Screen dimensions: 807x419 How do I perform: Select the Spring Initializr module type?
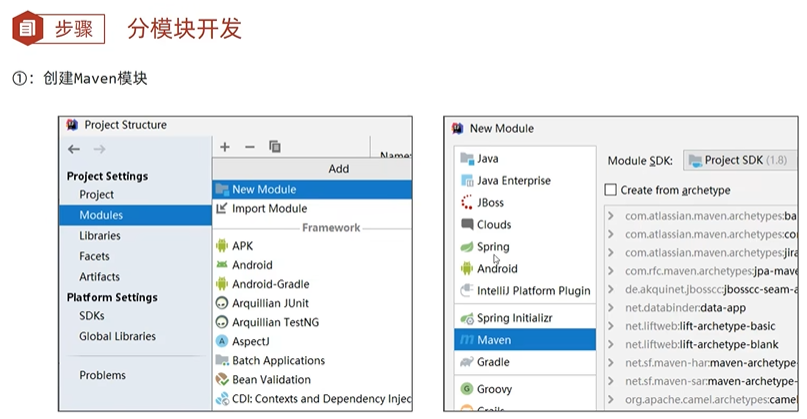tap(514, 318)
